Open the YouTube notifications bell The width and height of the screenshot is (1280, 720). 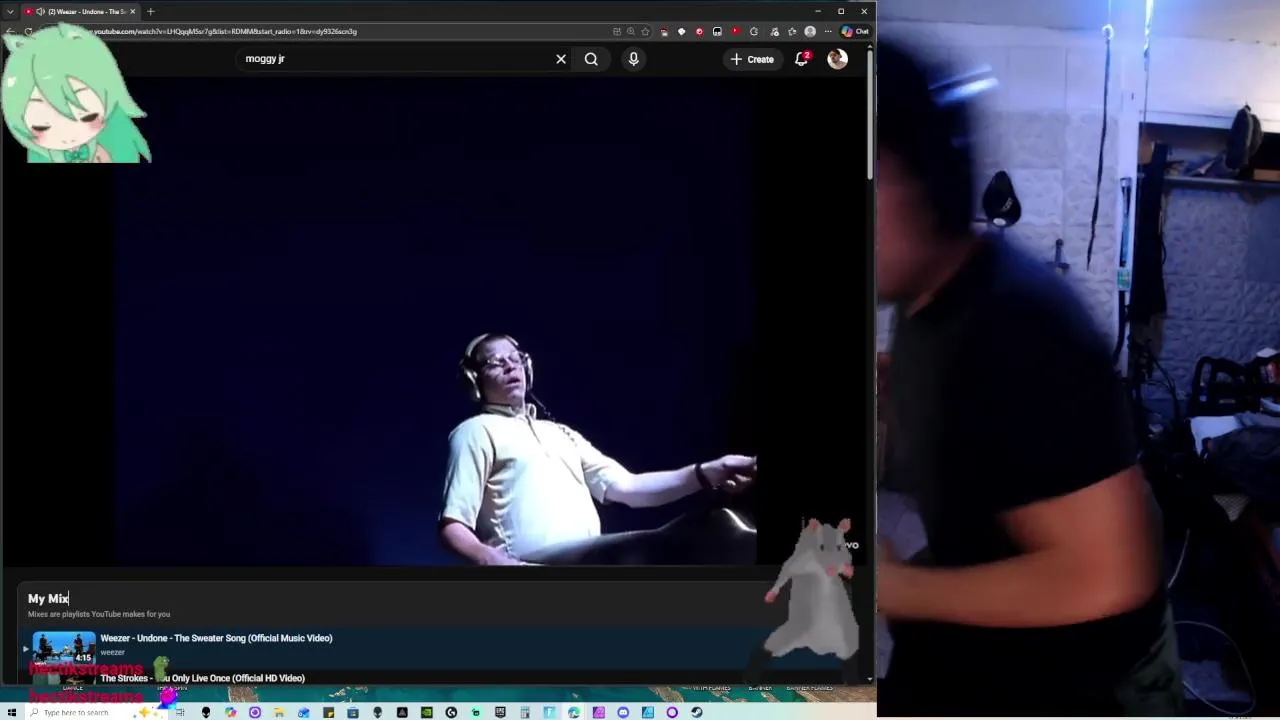[x=801, y=59]
